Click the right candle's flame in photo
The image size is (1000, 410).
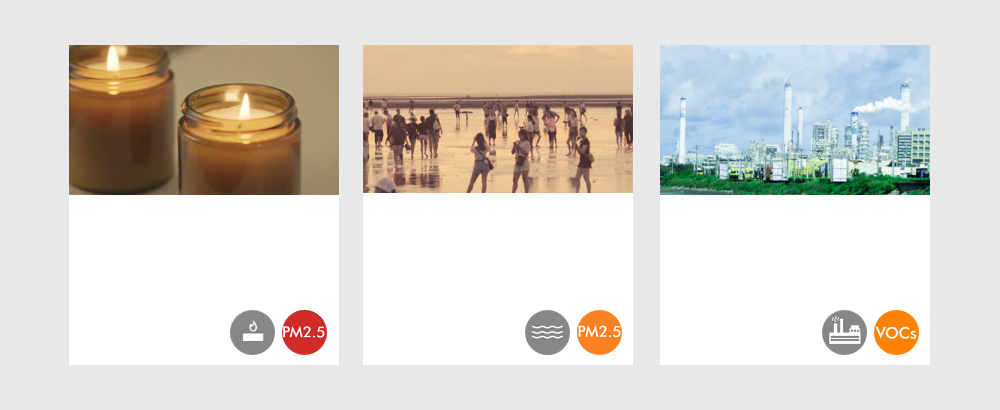[244, 106]
